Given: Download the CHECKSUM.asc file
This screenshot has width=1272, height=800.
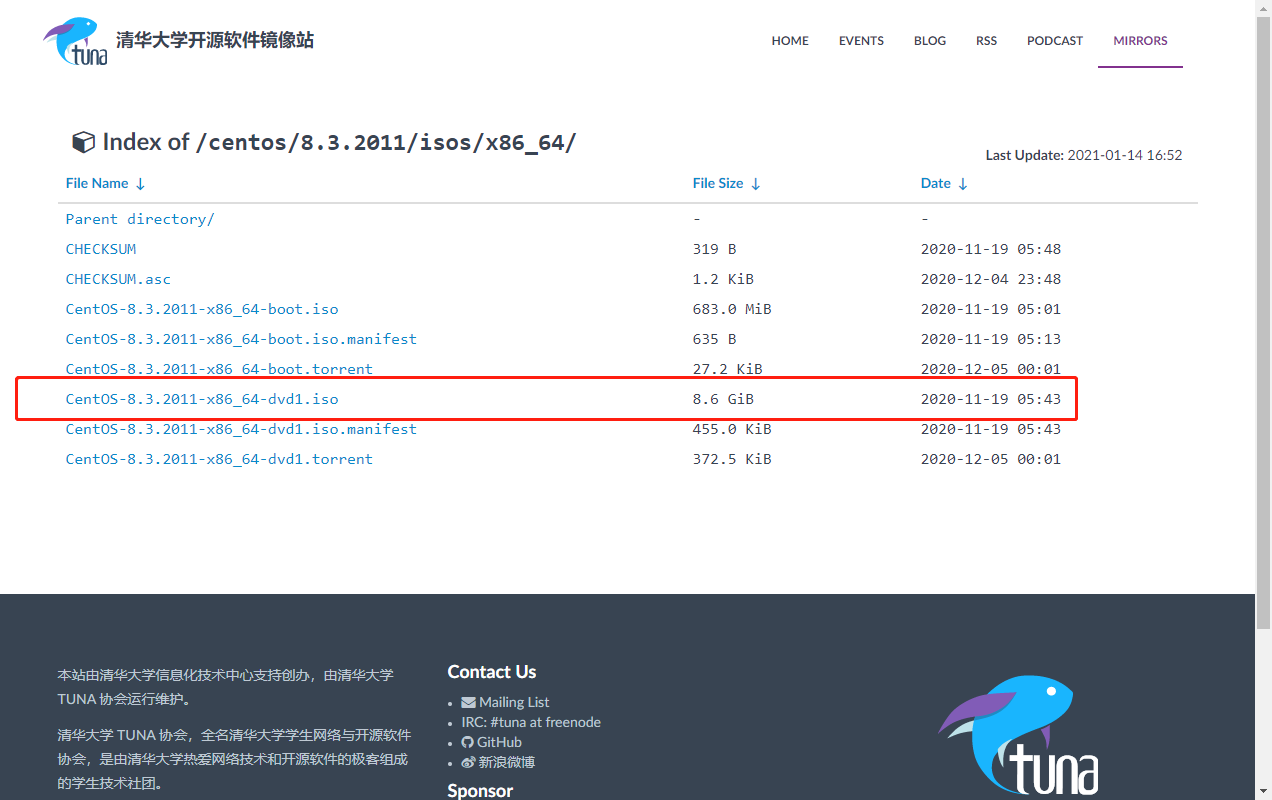Looking at the screenshot, I should (118, 279).
